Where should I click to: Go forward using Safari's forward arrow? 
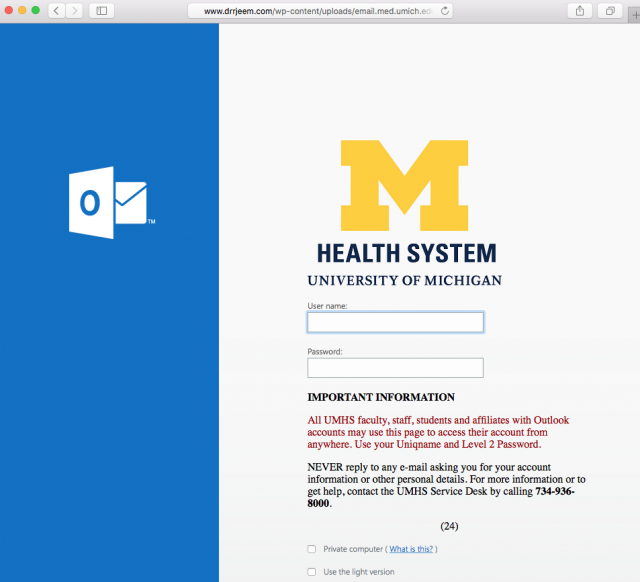click(x=74, y=11)
